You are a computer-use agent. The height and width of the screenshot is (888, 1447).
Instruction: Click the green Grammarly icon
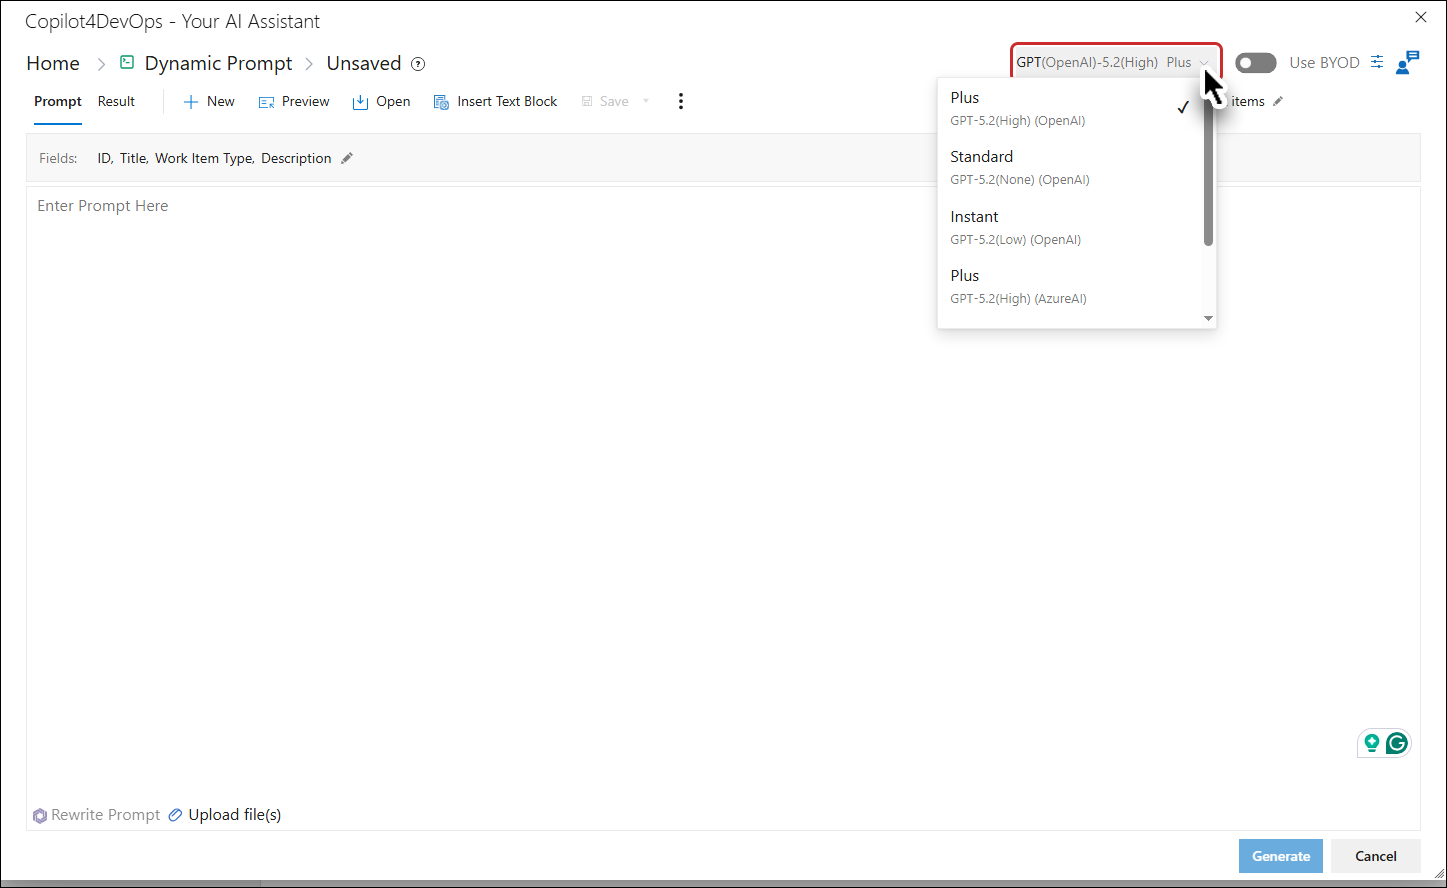pyautogui.click(x=1397, y=743)
